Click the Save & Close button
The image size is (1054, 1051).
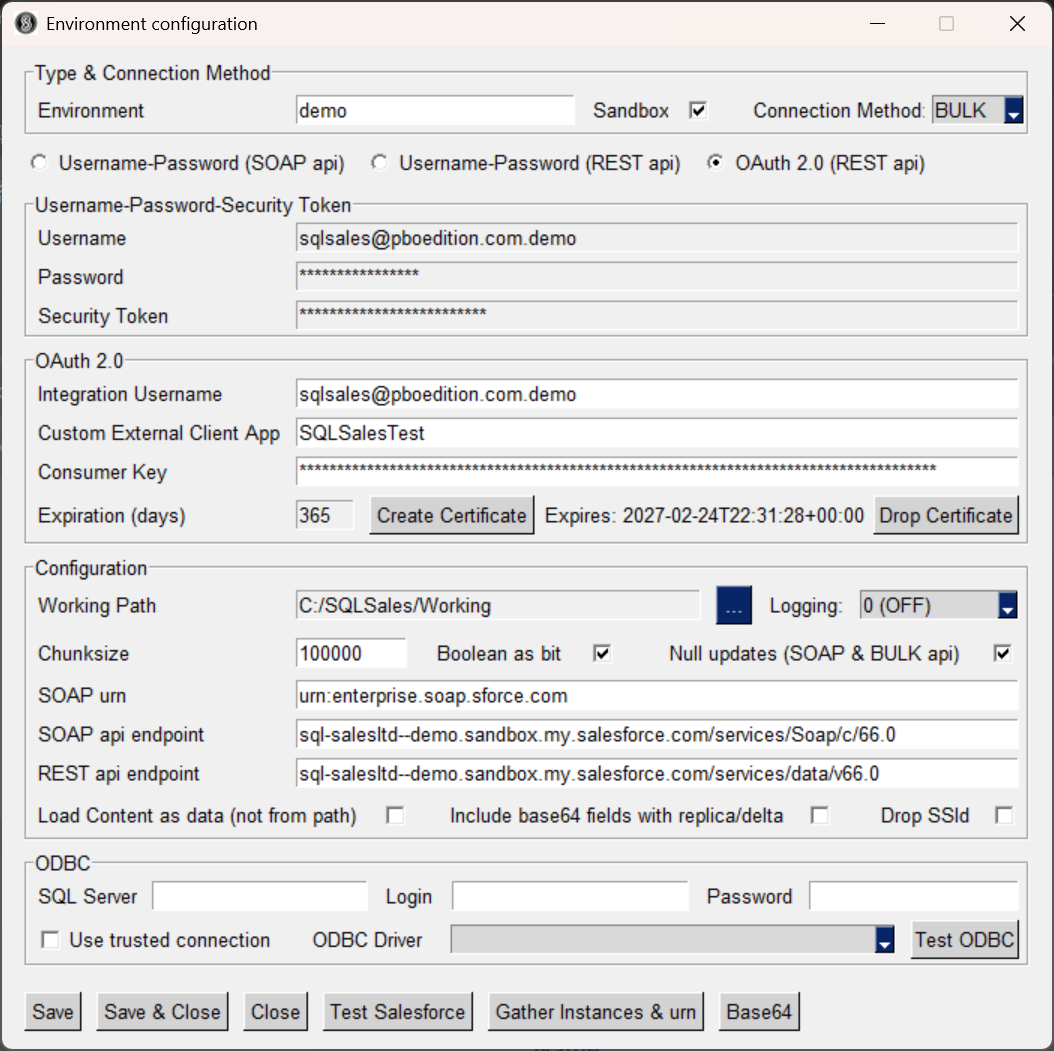(x=162, y=1012)
